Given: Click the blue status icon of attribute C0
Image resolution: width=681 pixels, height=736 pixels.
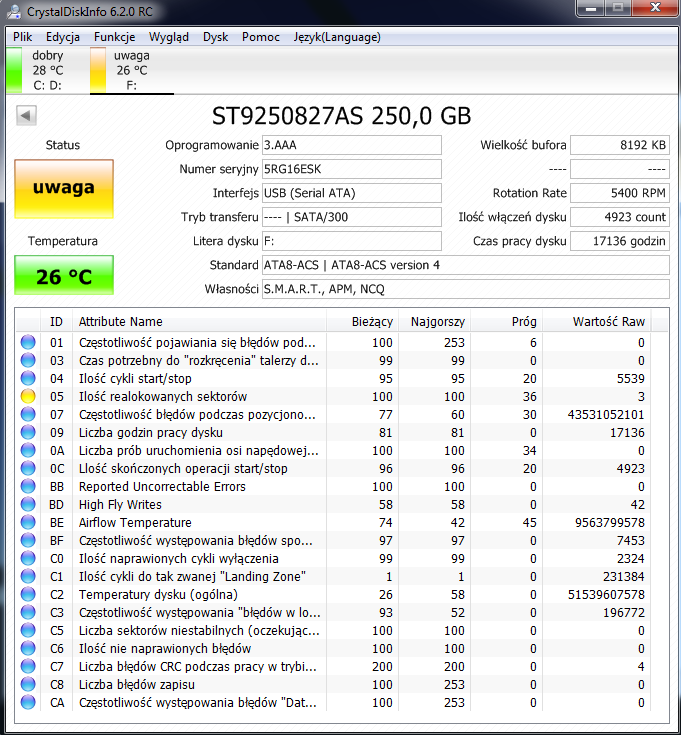Looking at the screenshot, I should pos(28,558).
